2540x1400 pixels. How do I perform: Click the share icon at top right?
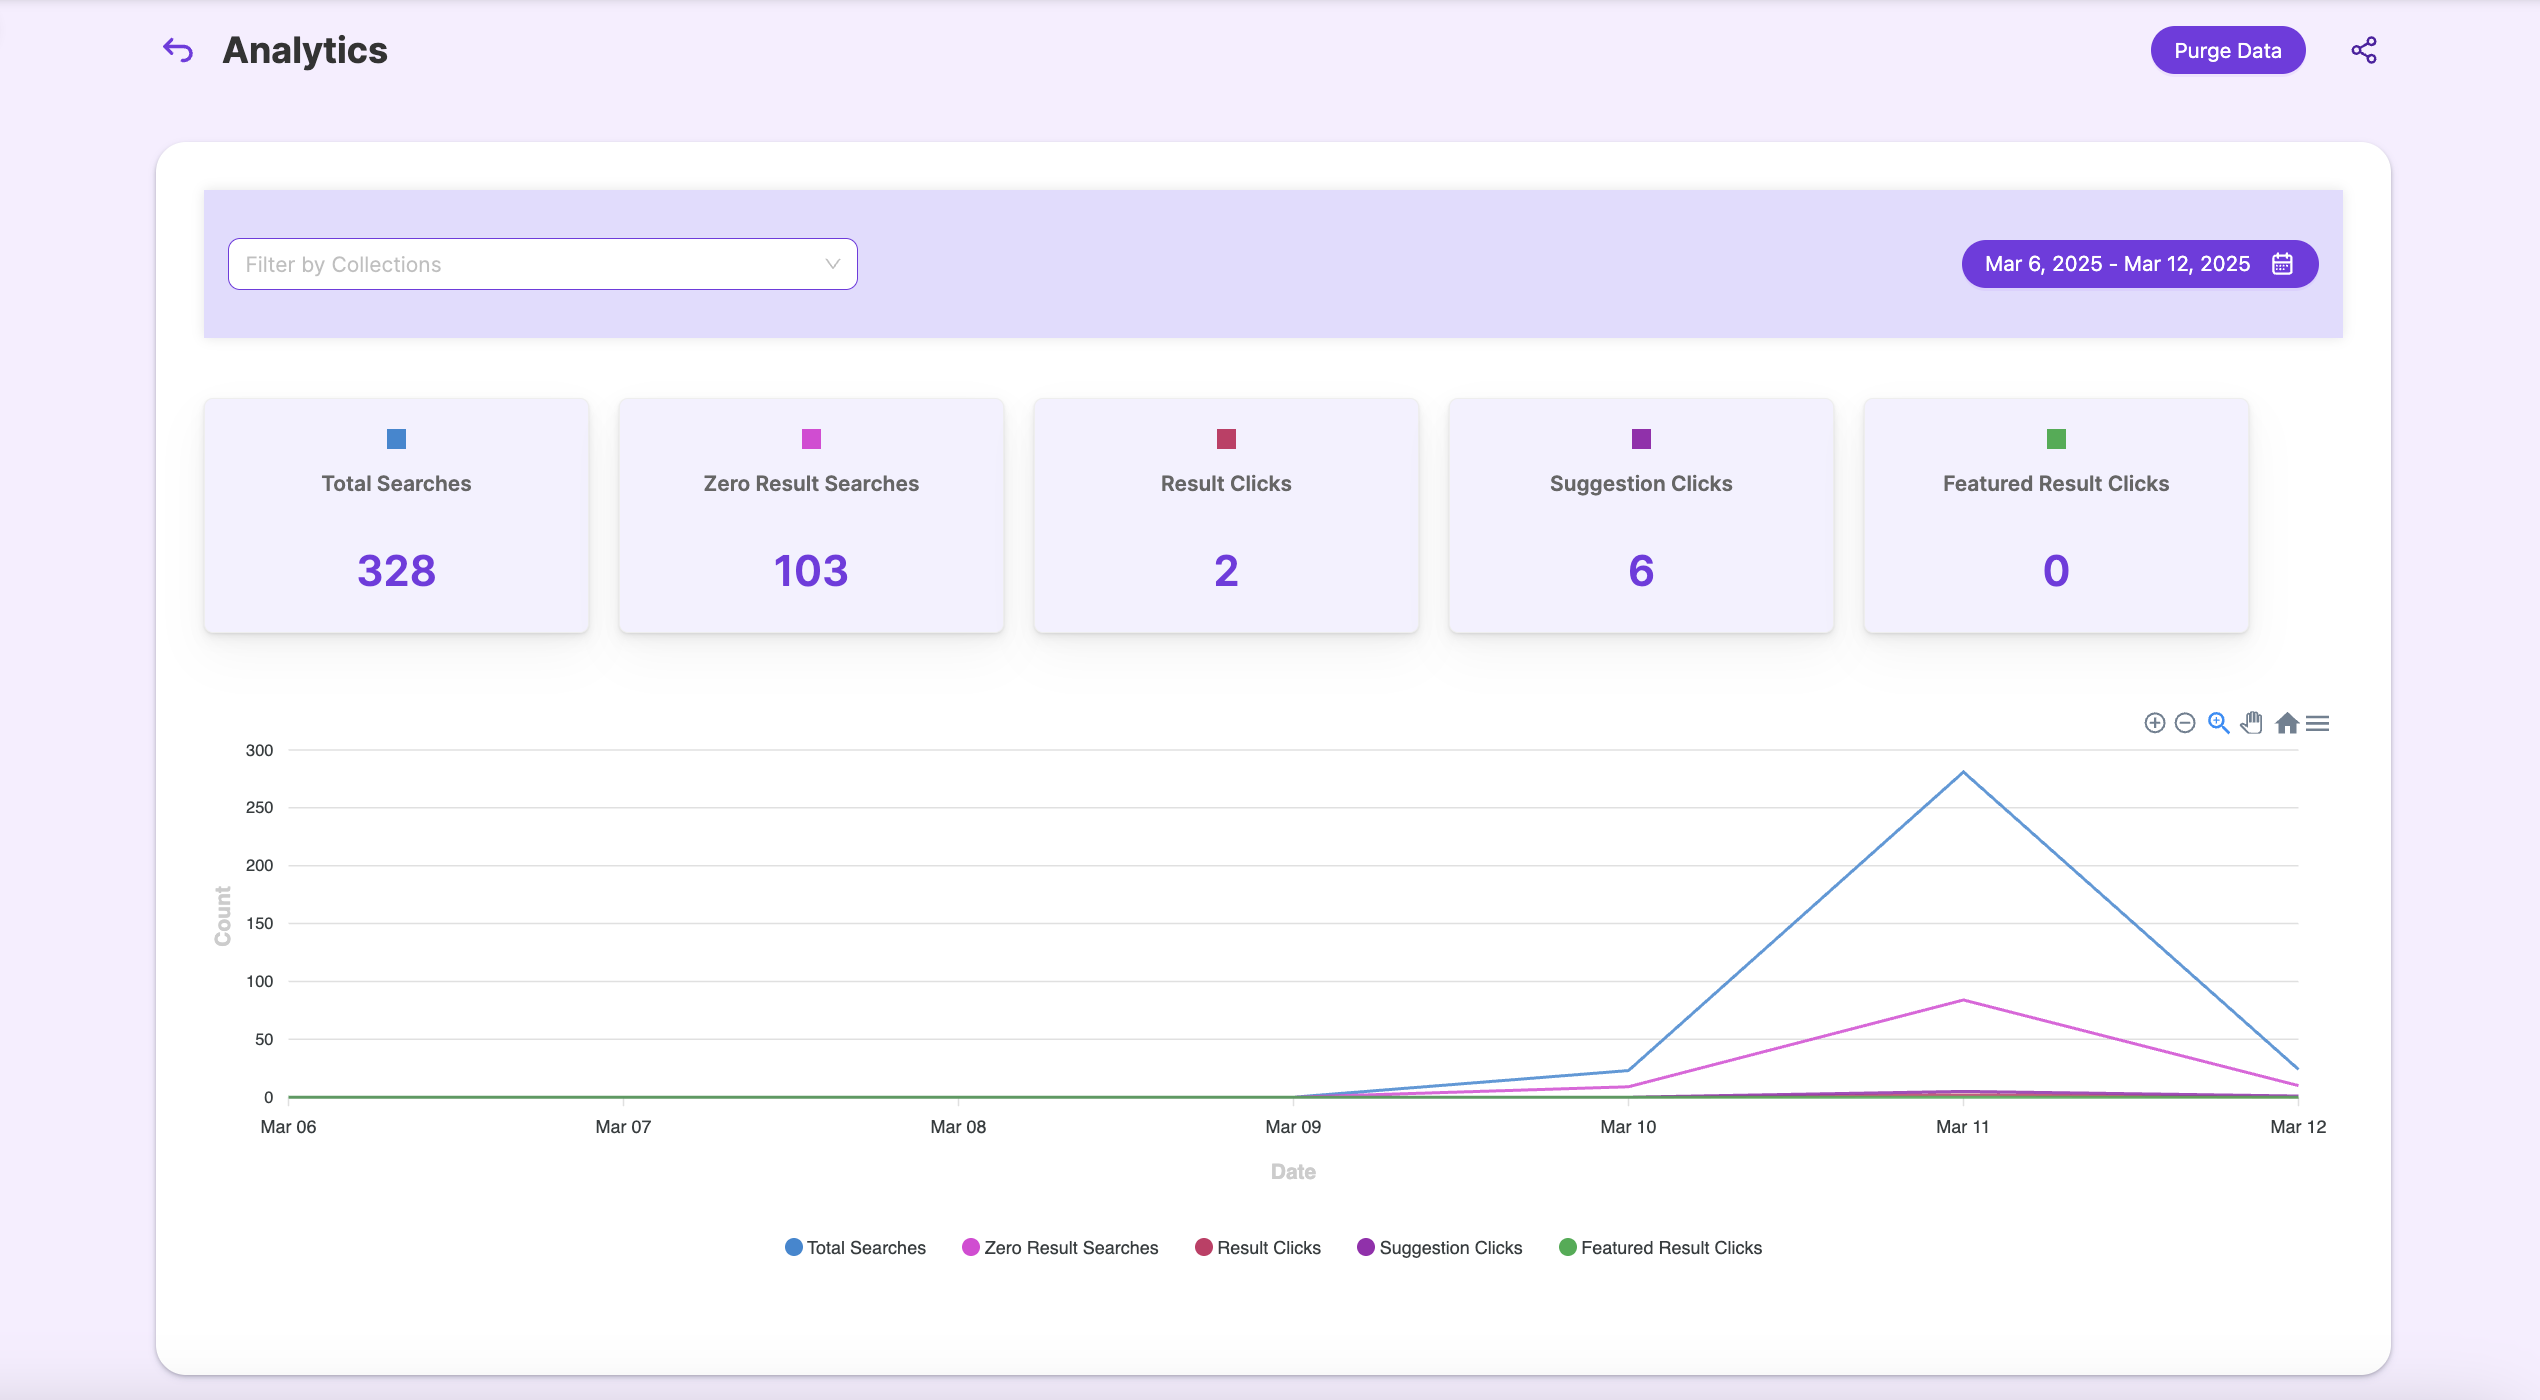pyautogui.click(x=2363, y=50)
